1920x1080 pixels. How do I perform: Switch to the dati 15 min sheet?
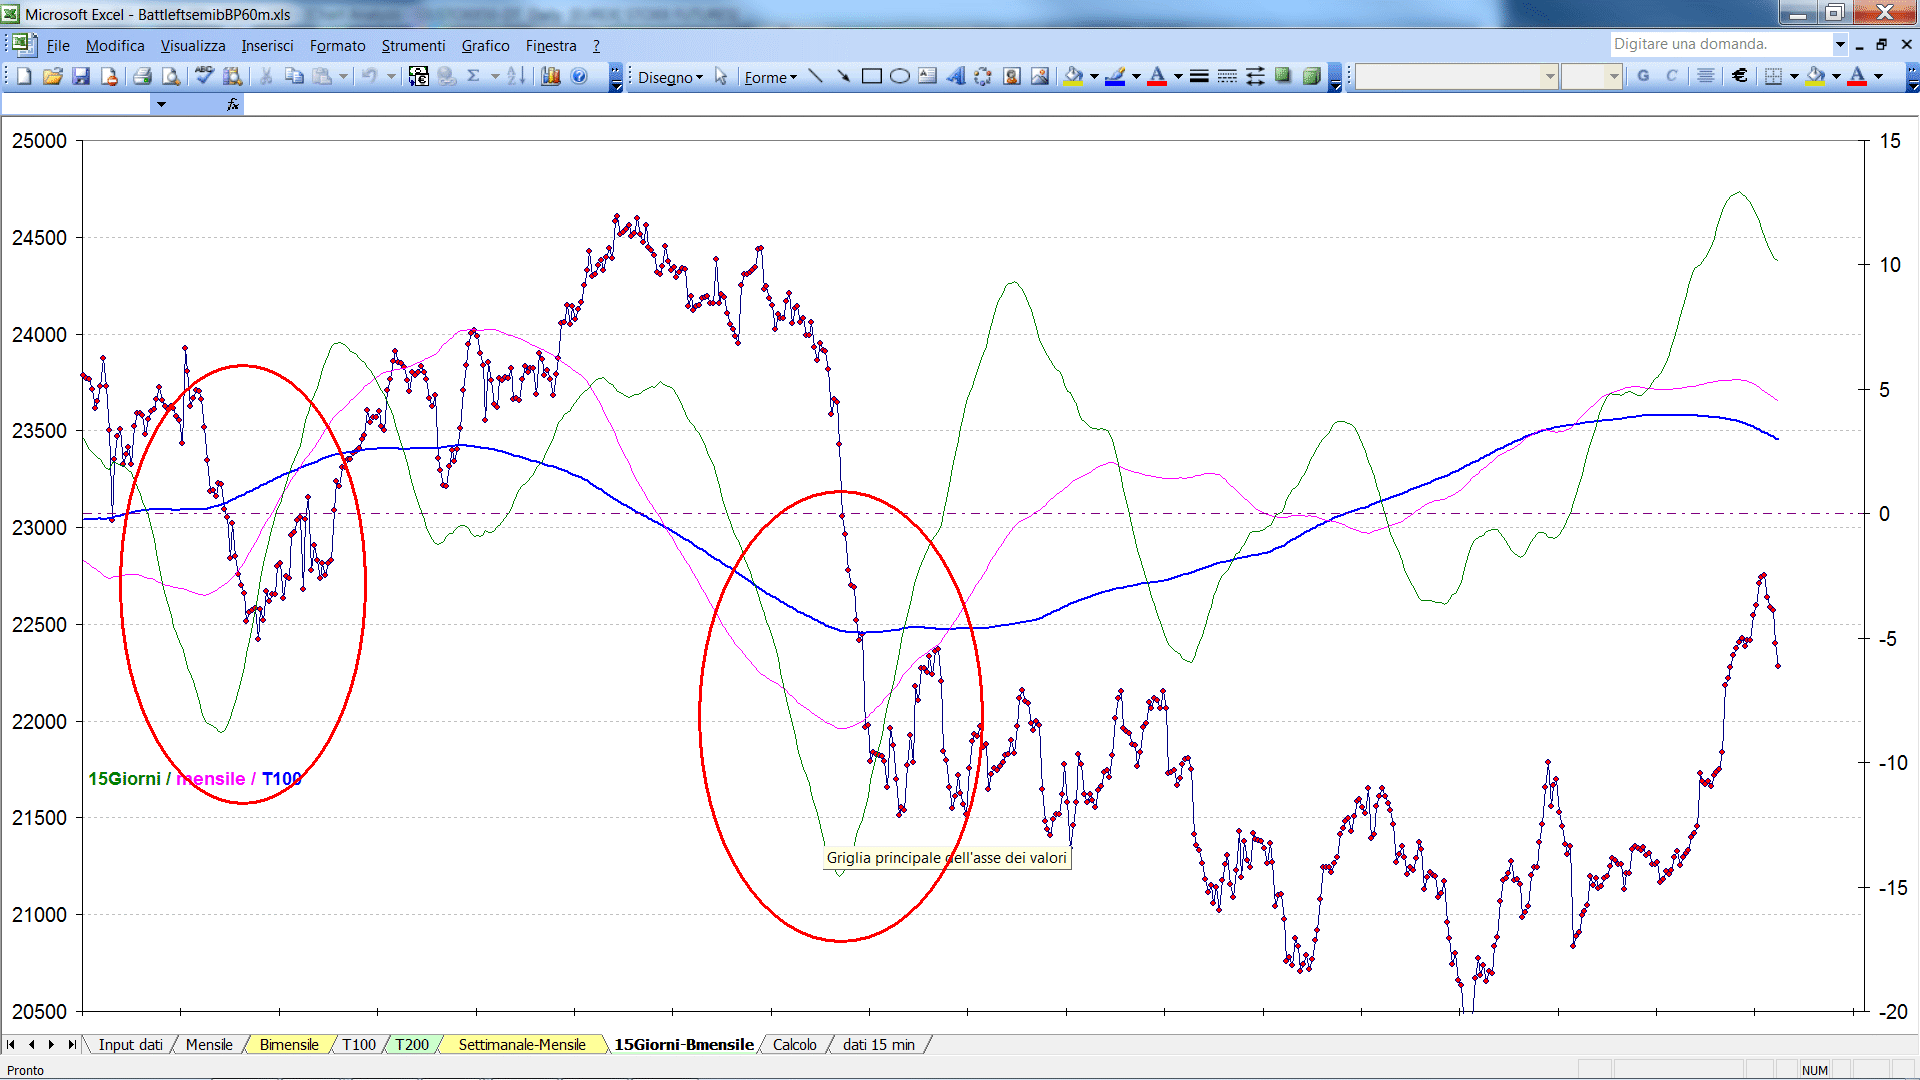tap(878, 1045)
